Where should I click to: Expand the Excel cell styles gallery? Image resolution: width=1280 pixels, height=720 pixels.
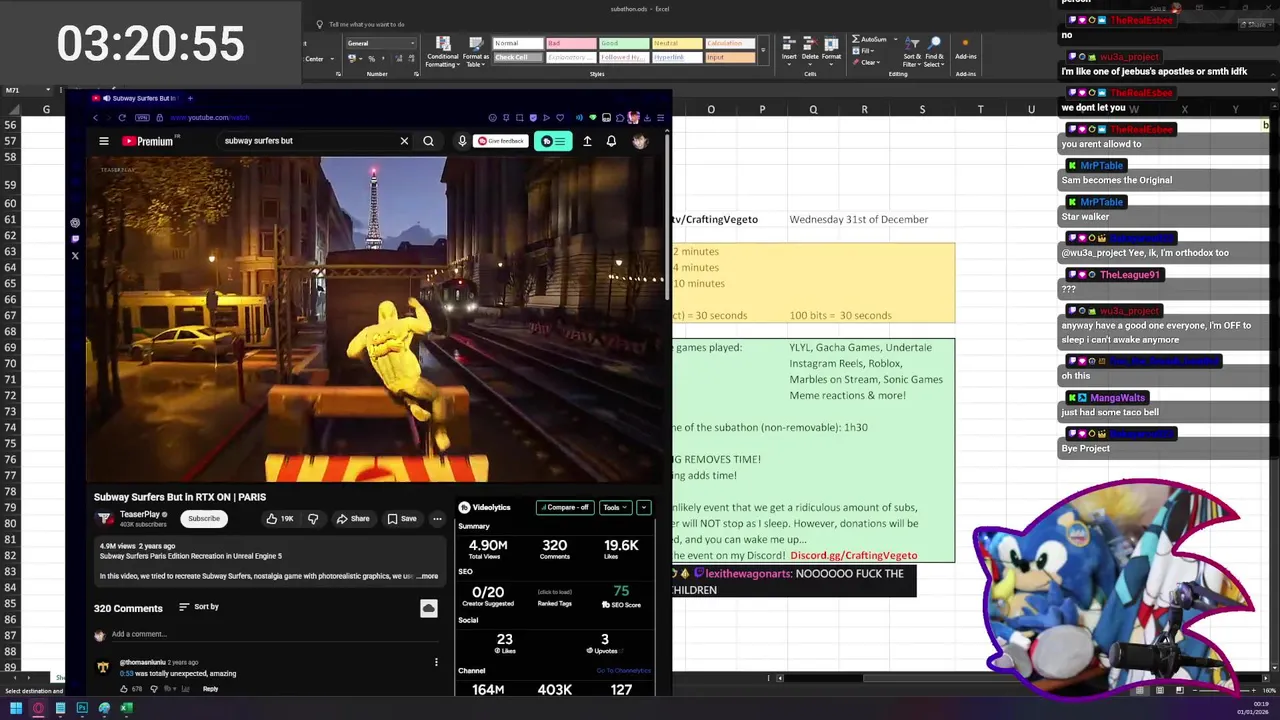point(763,50)
